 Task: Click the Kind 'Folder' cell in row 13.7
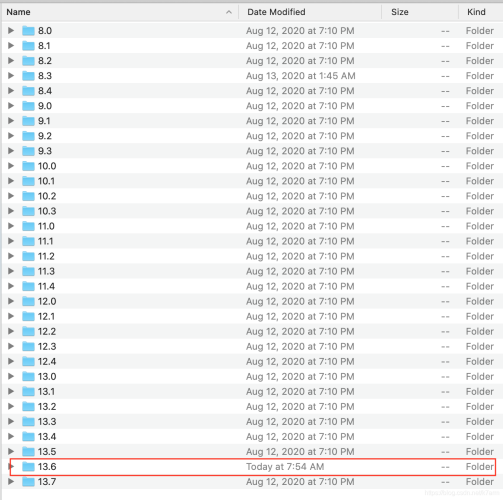click(x=480, y=482)
